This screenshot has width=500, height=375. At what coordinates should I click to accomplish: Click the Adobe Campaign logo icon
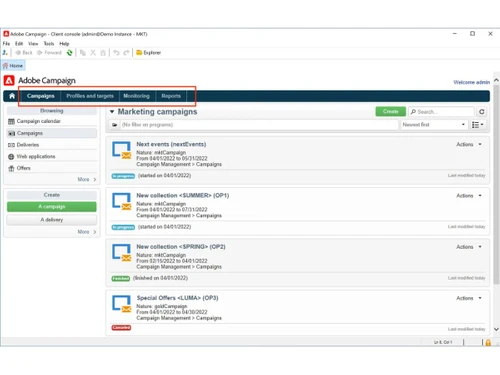pyautogui.click(x=9, y=80)
